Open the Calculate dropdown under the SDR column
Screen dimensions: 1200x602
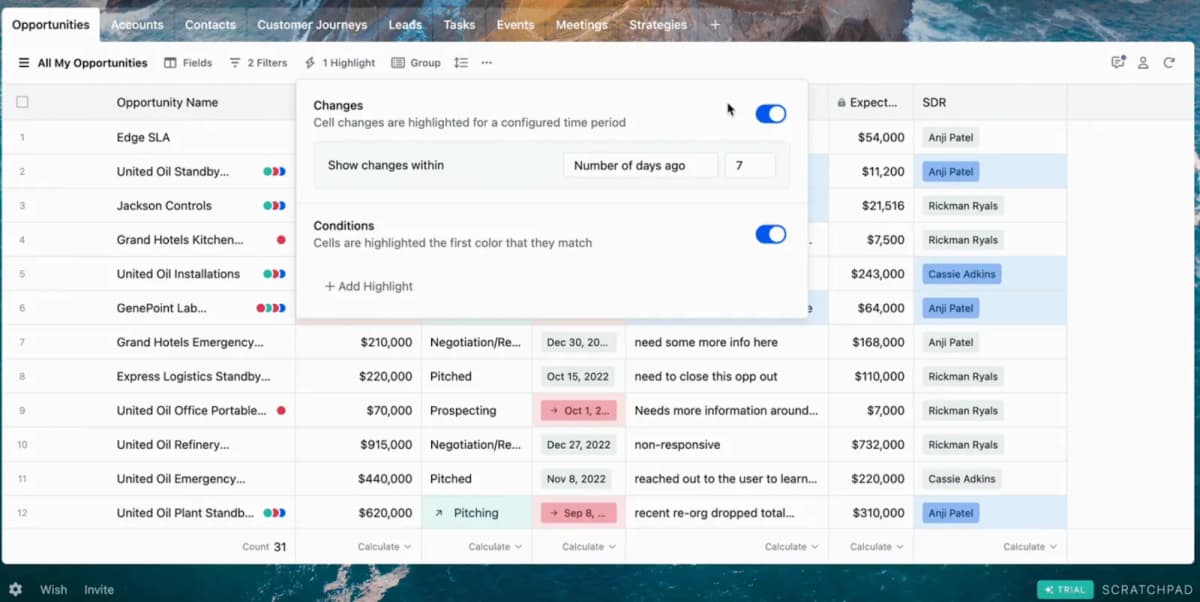1030,547
